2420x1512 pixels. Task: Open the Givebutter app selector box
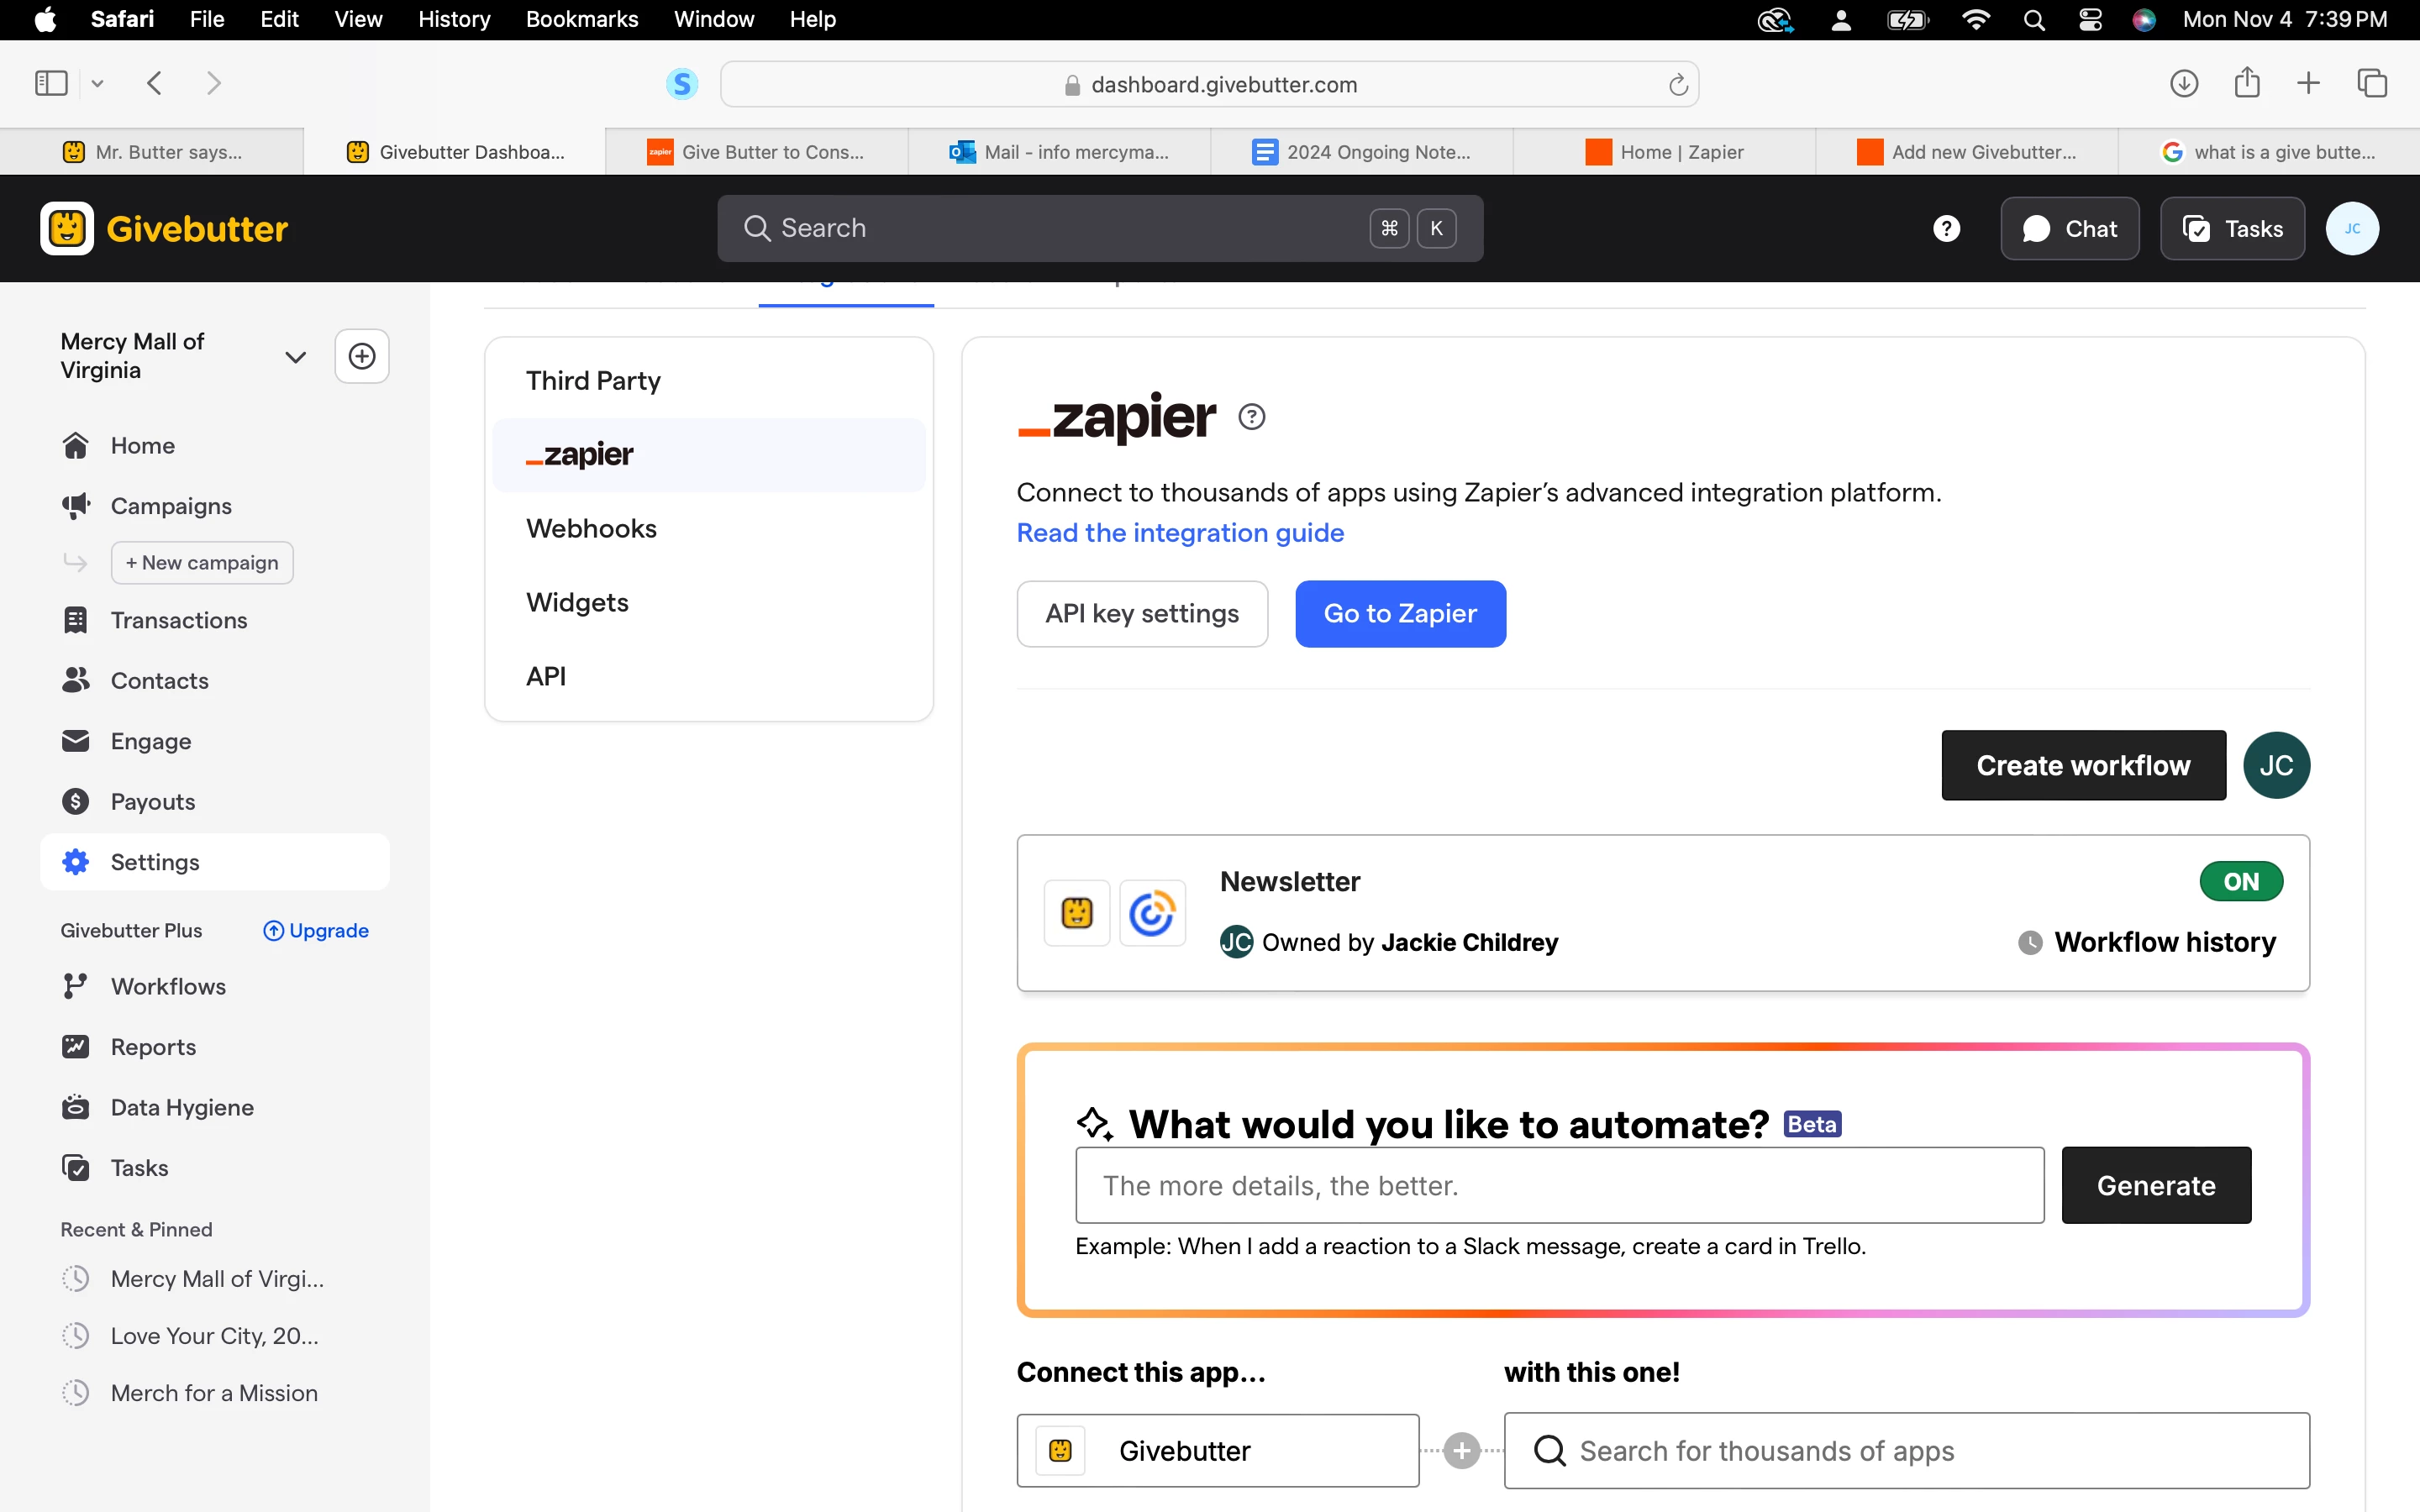1217,1450
